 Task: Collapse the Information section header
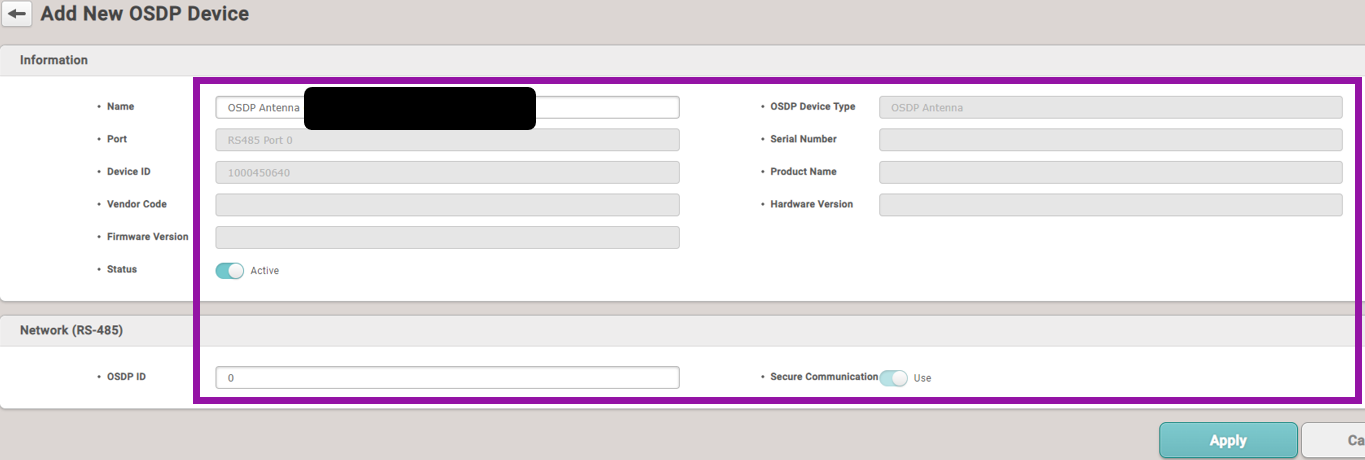click(x=54, y=60)
